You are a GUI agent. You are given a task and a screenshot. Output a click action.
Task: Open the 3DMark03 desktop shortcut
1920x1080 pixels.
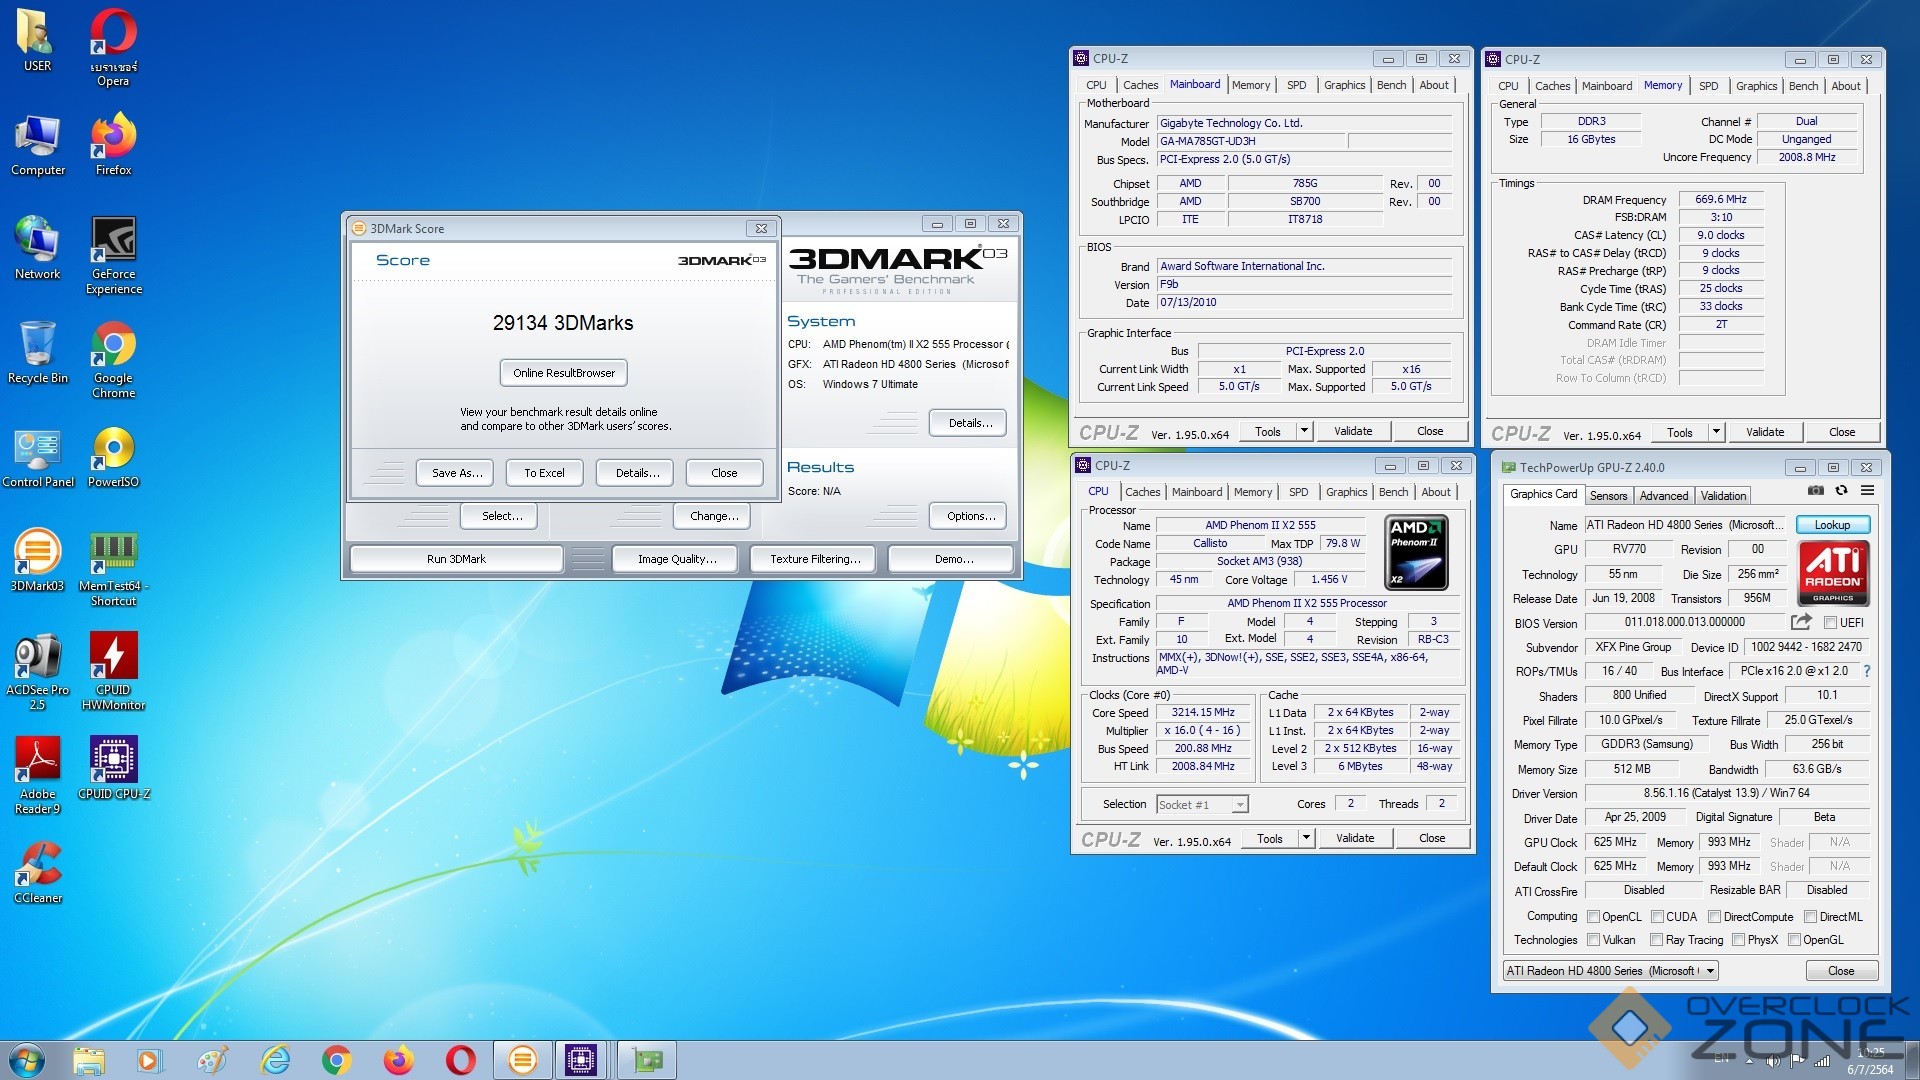coord(37,553)
